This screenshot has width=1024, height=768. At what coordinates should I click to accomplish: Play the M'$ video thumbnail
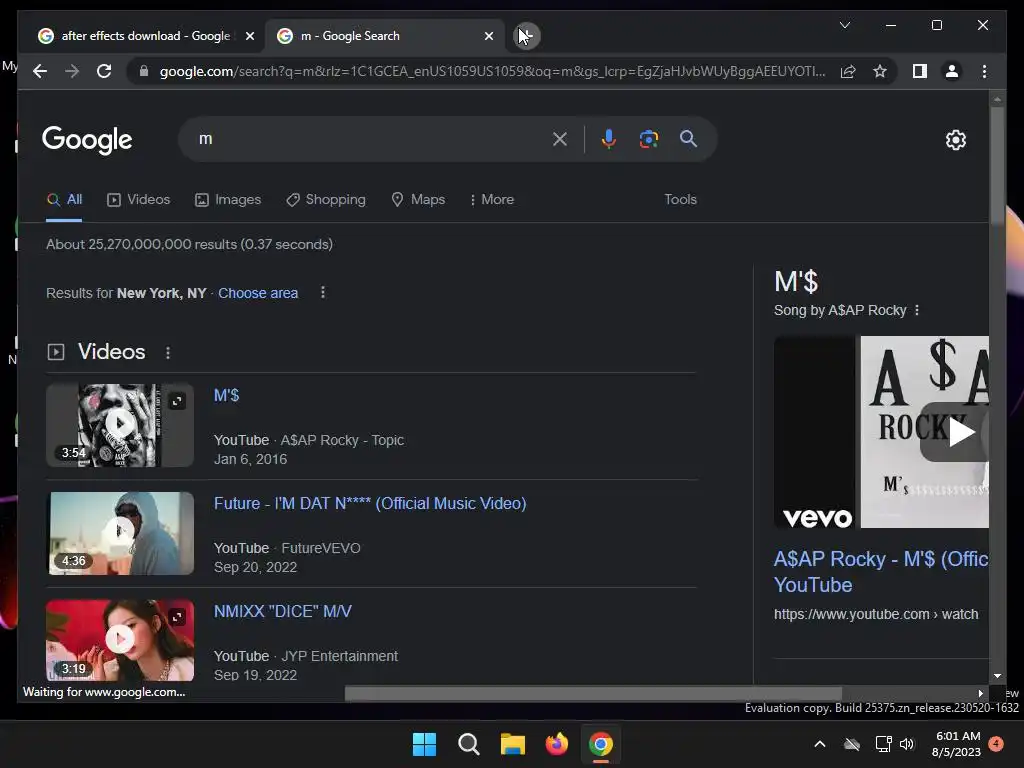(120, 424)
